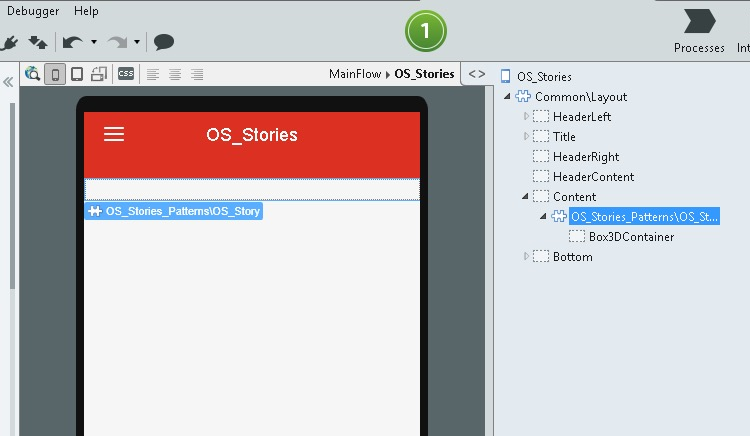
Task: Click OS_Stories in the breadcrumb
Action: 424,74
